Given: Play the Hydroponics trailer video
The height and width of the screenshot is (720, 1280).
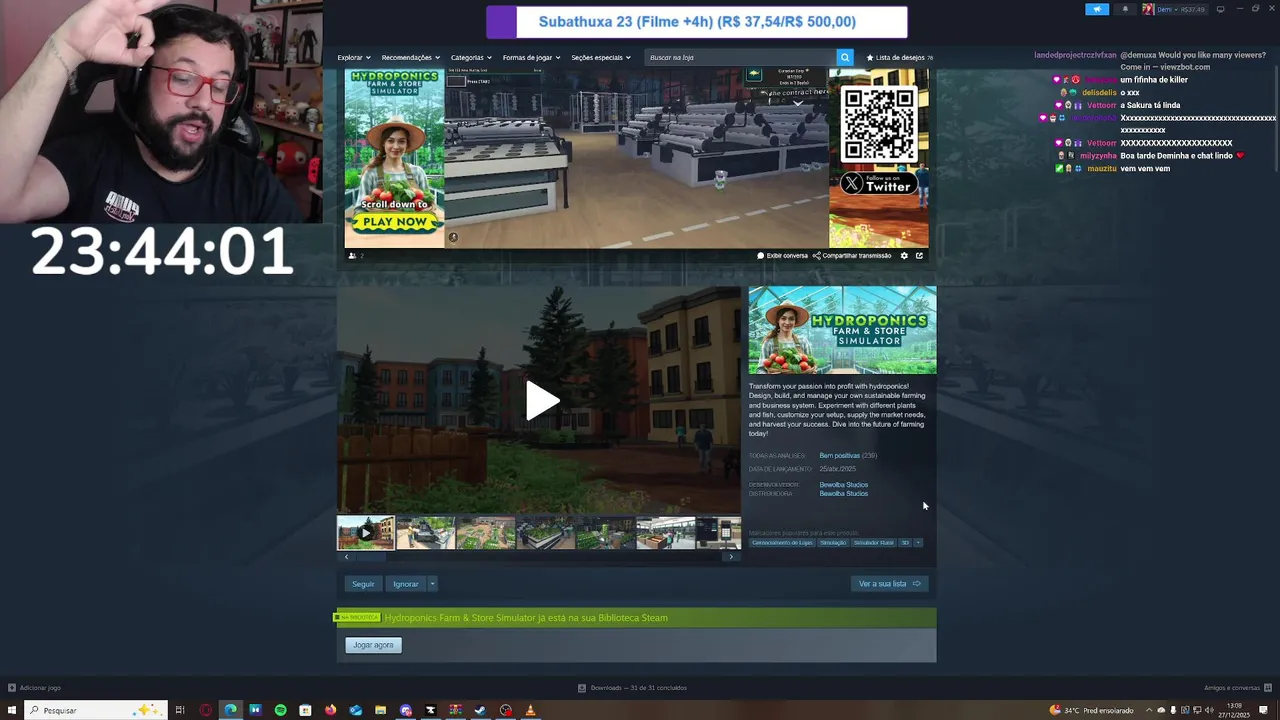Looking at the screenshot, I should coord(543,401).
